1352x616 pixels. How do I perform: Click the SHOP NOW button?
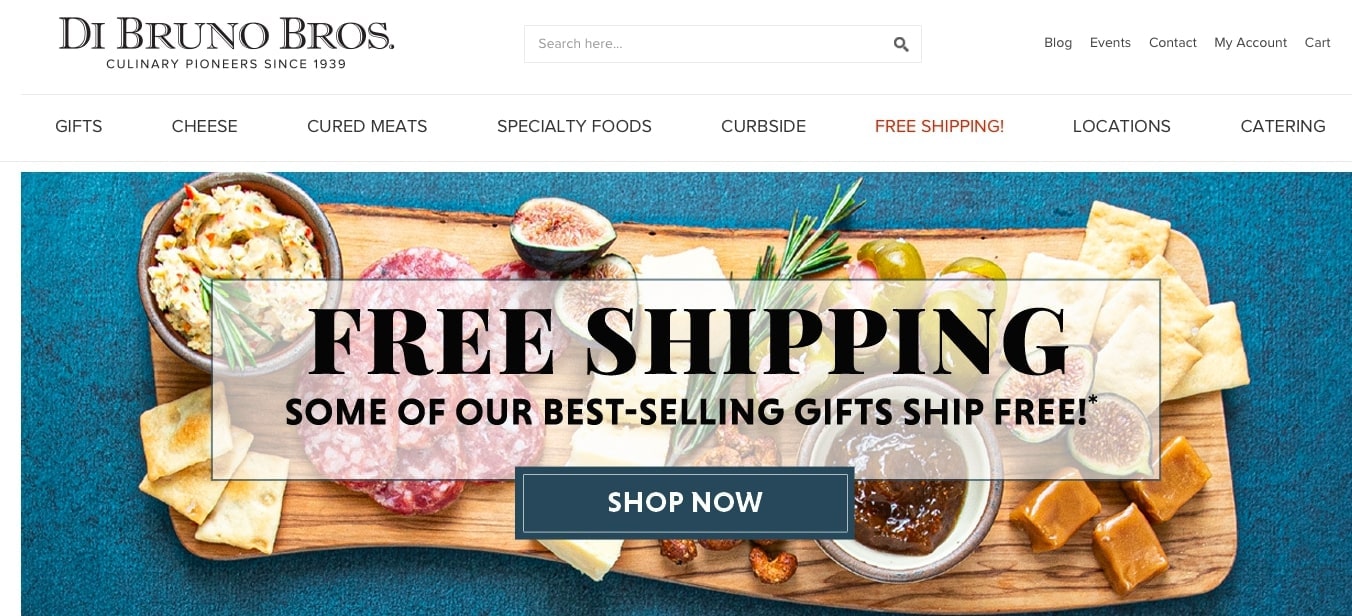pyautogui.click(x=685, y=503)
